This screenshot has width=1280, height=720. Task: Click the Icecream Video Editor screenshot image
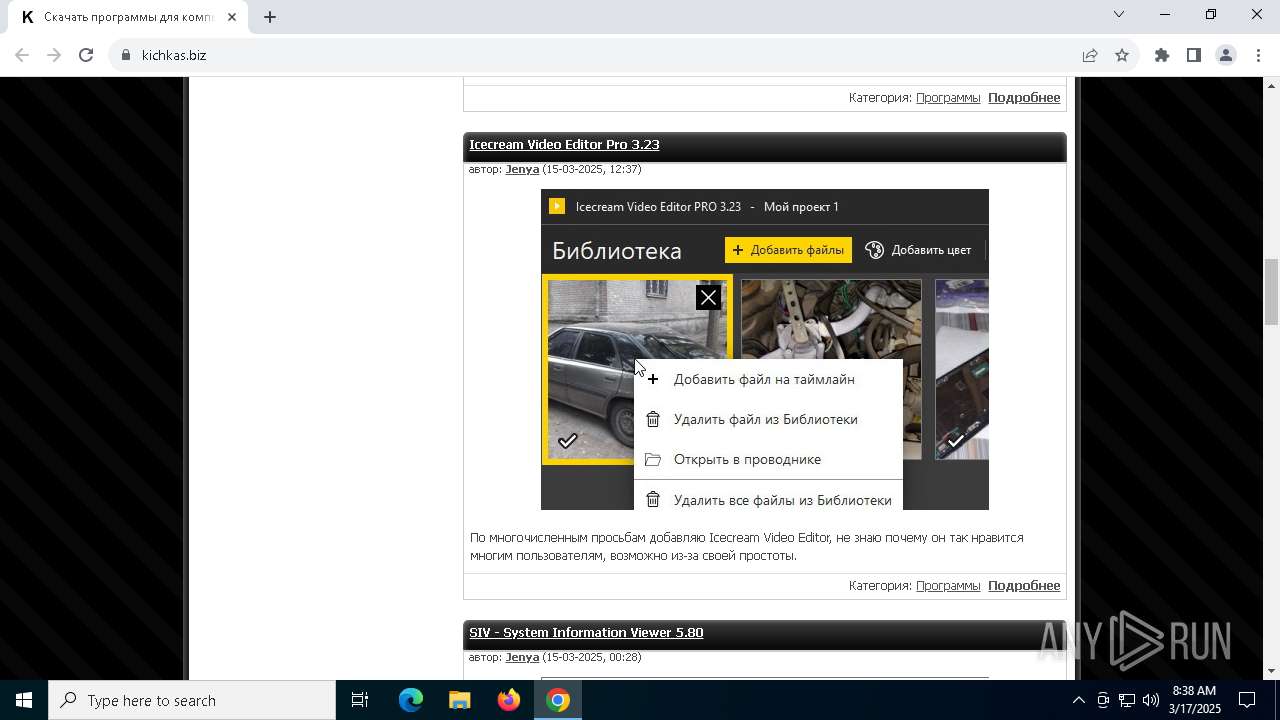765,349
